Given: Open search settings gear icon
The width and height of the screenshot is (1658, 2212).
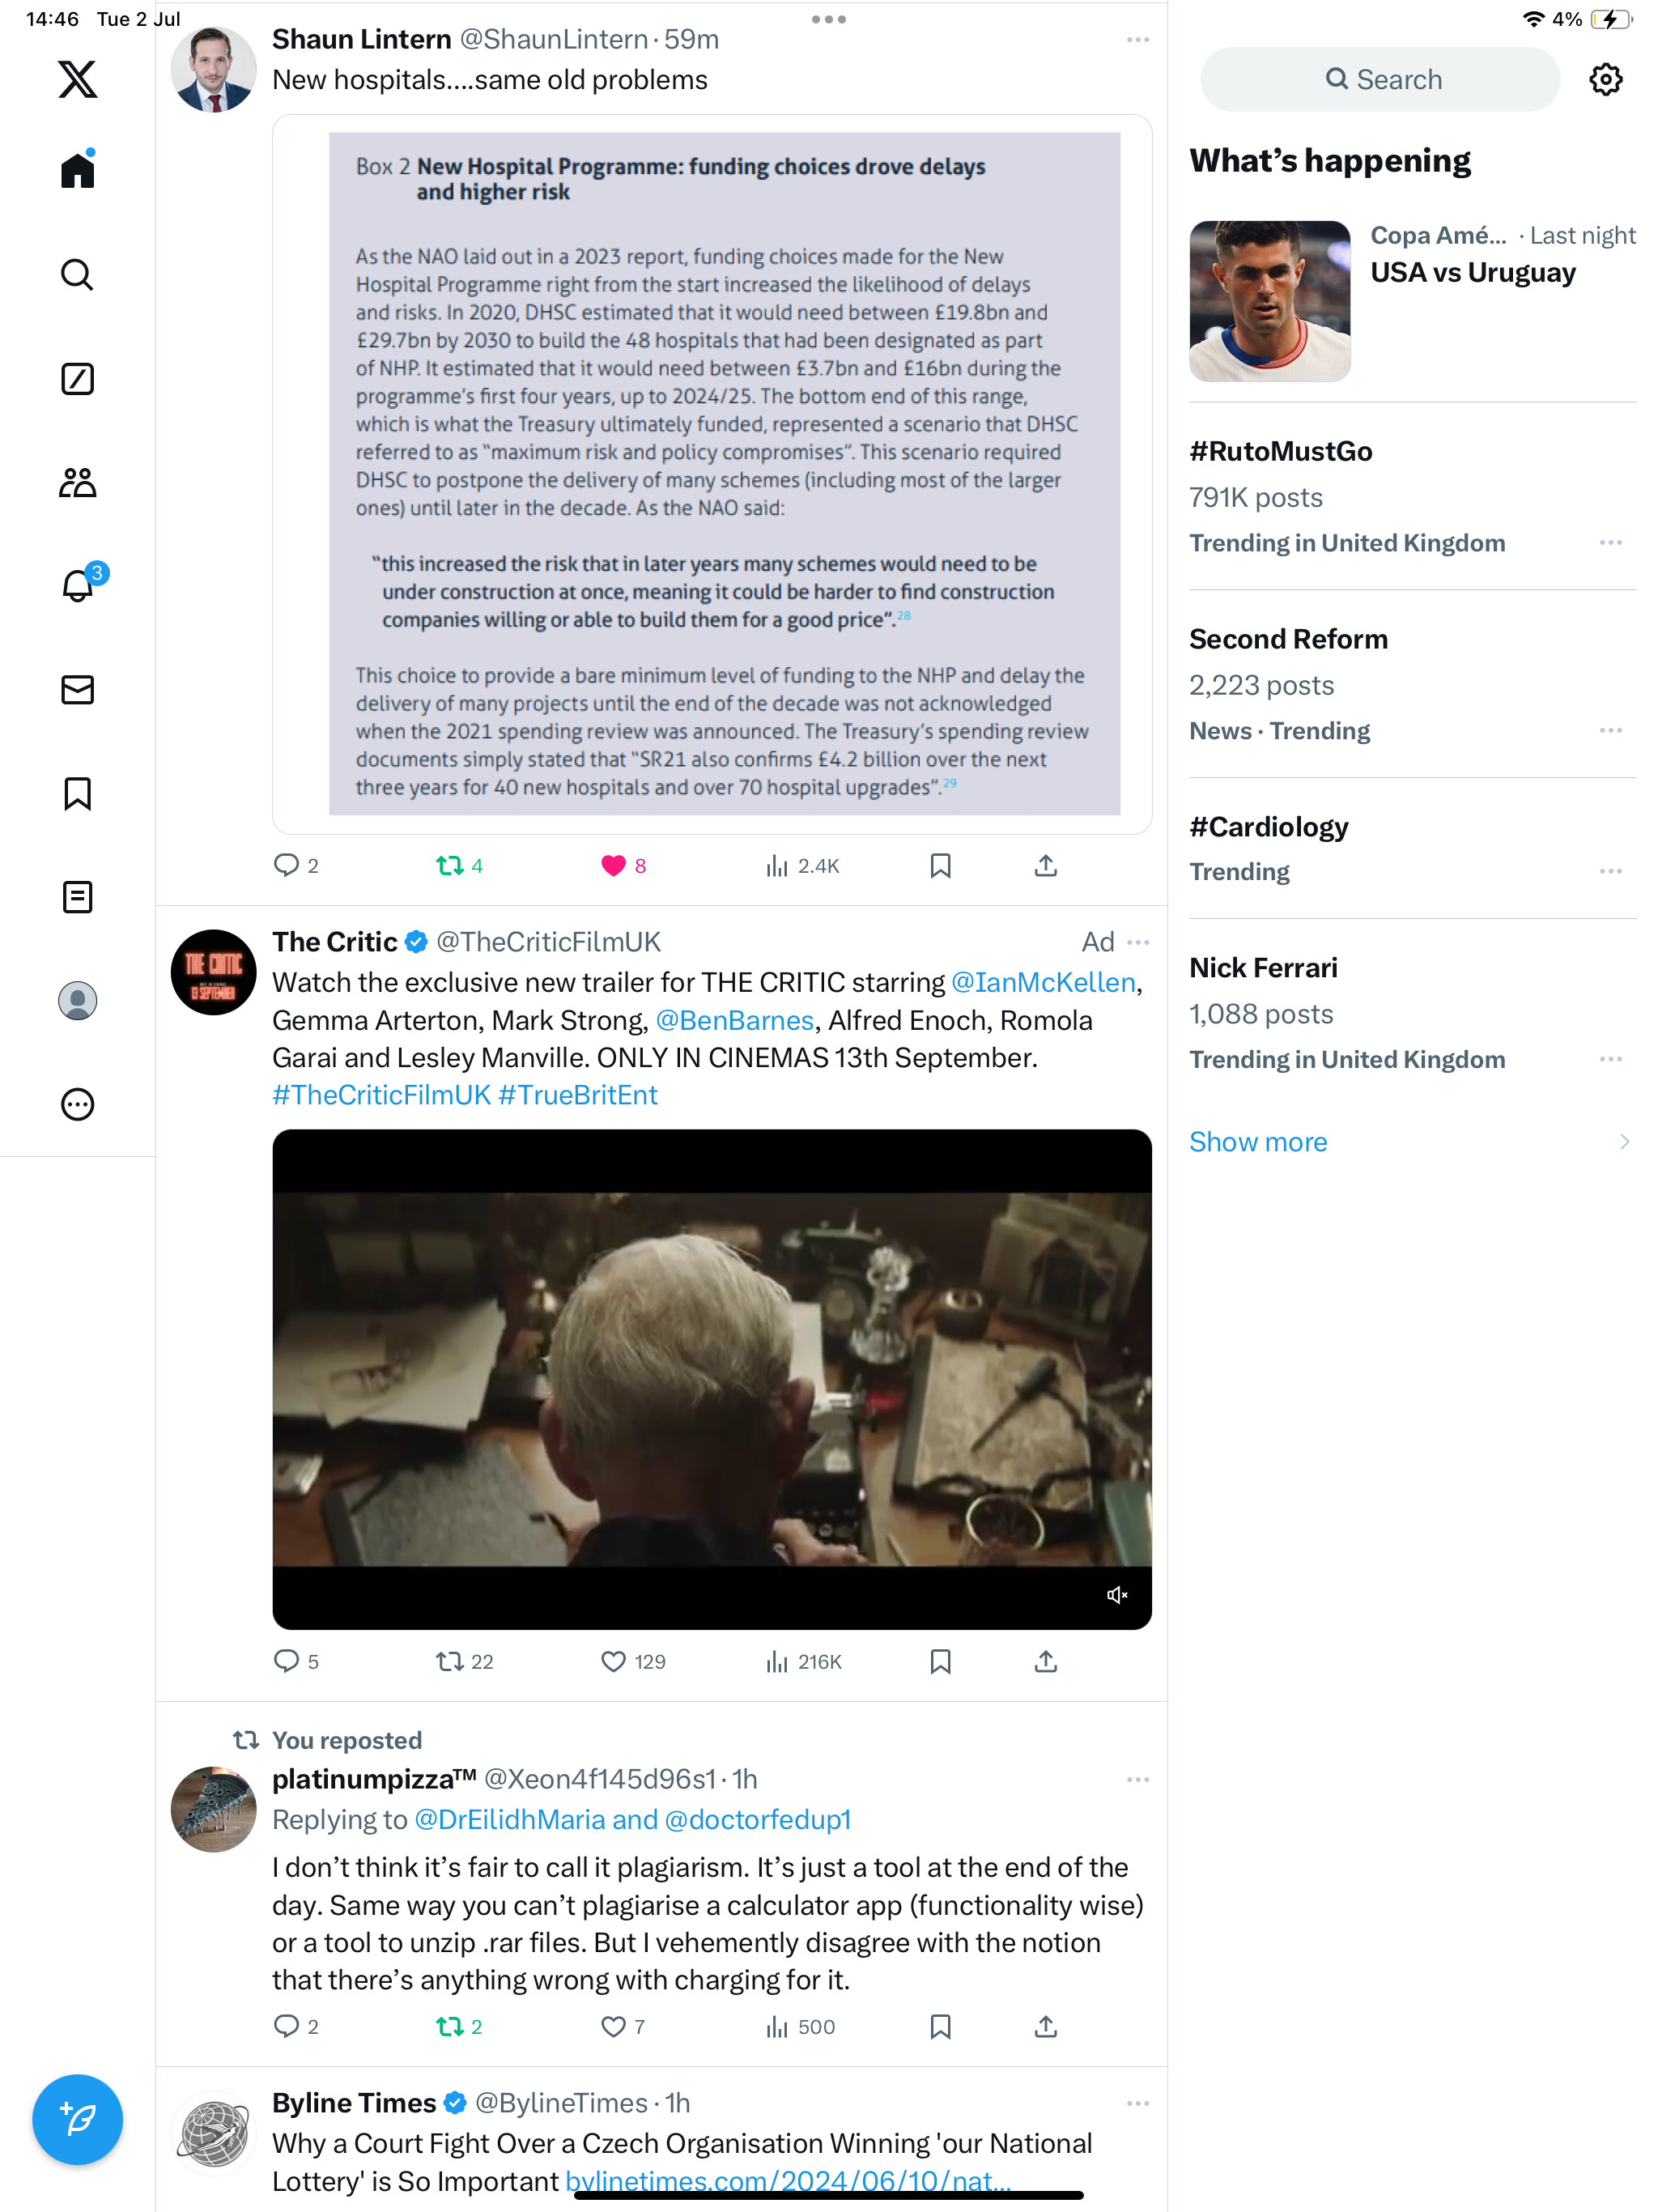Looking at the screenshot, I should pos(1605,79).
